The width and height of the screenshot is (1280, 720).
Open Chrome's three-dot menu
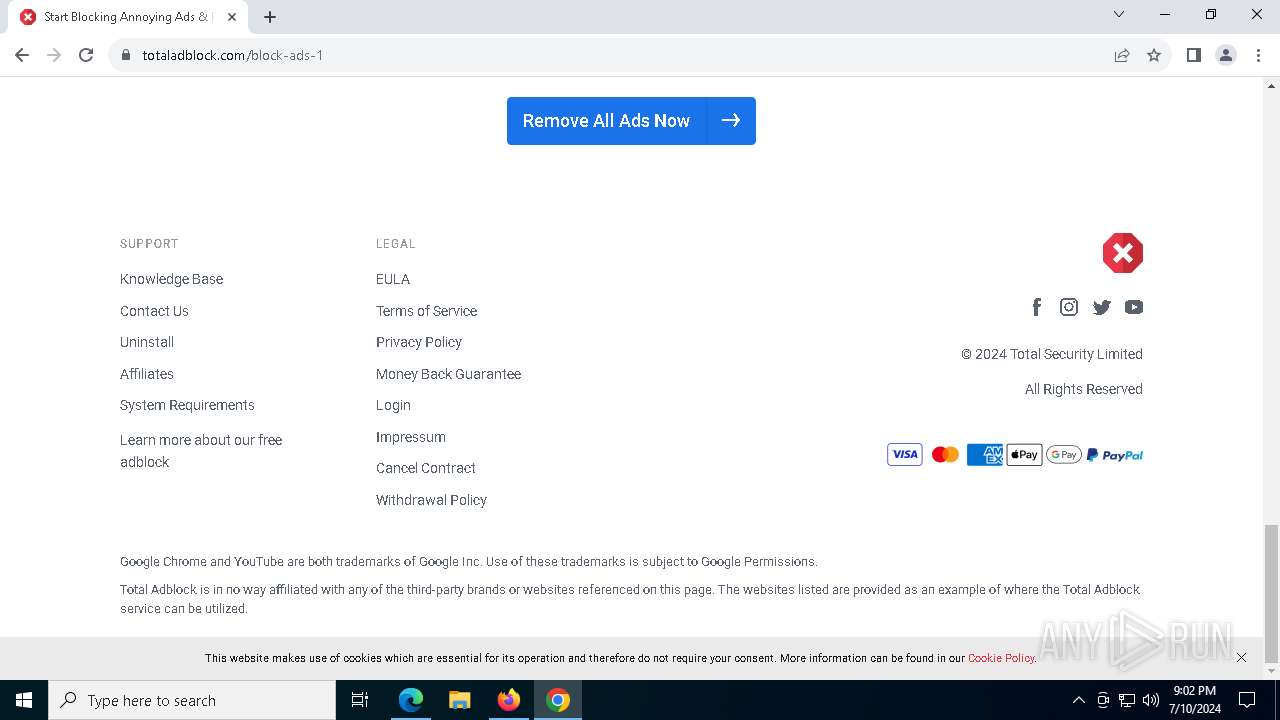tap(1258, 55)
